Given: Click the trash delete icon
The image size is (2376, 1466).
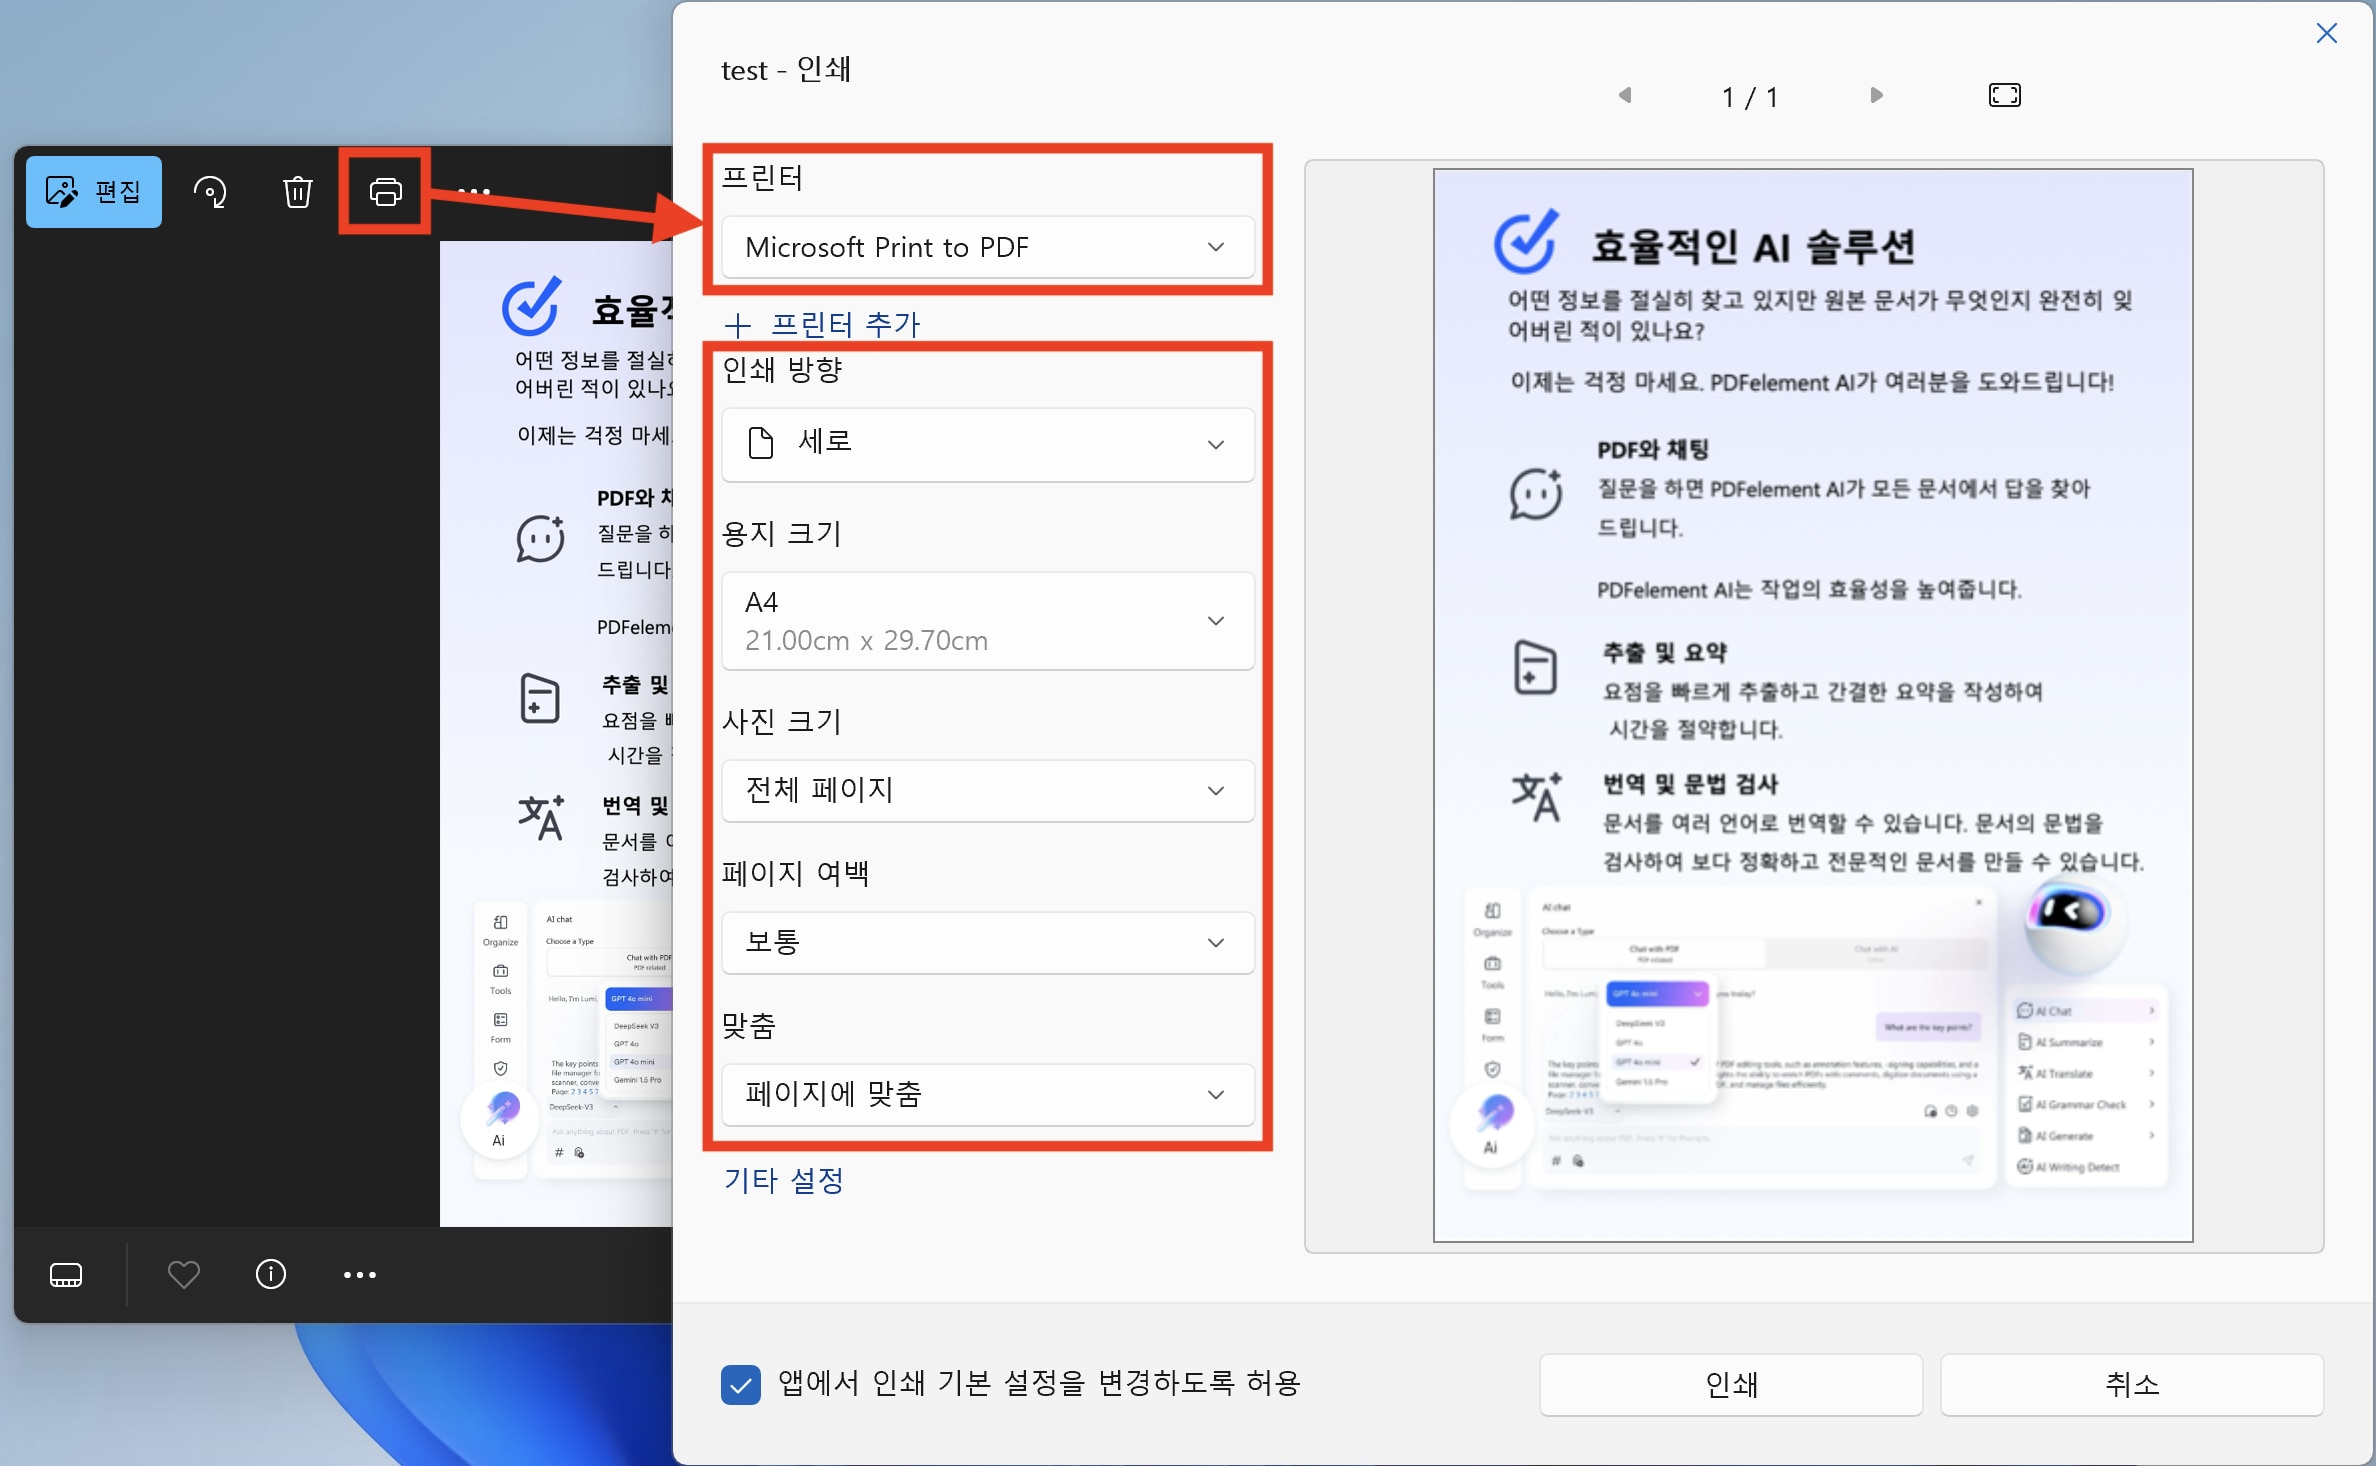Looking at the screenshot, I should [x=297, y=191].
